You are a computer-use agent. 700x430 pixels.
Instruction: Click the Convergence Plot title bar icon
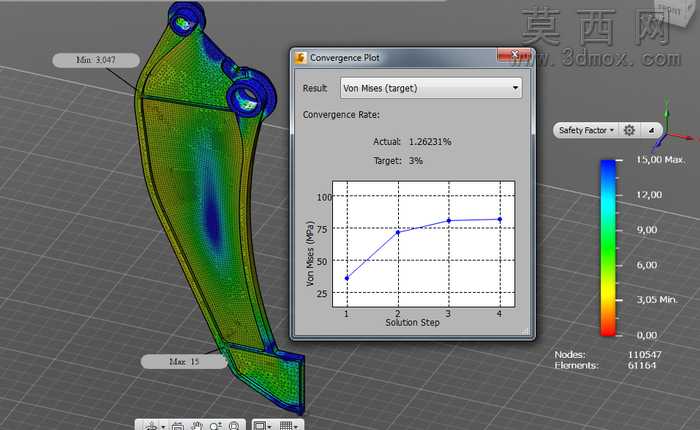point(301,58)
